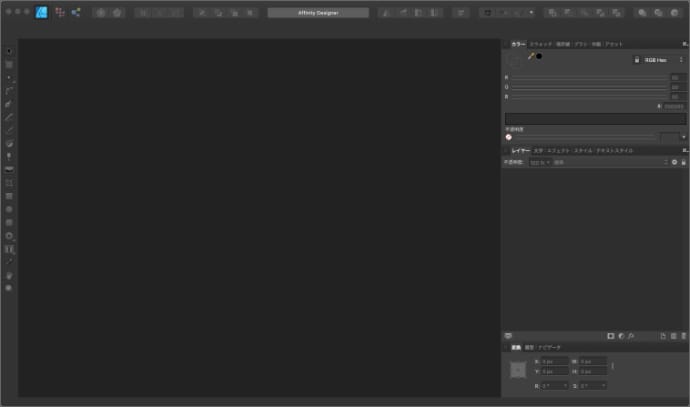Click the delete layer trash icon

click(x=684, y=336)
